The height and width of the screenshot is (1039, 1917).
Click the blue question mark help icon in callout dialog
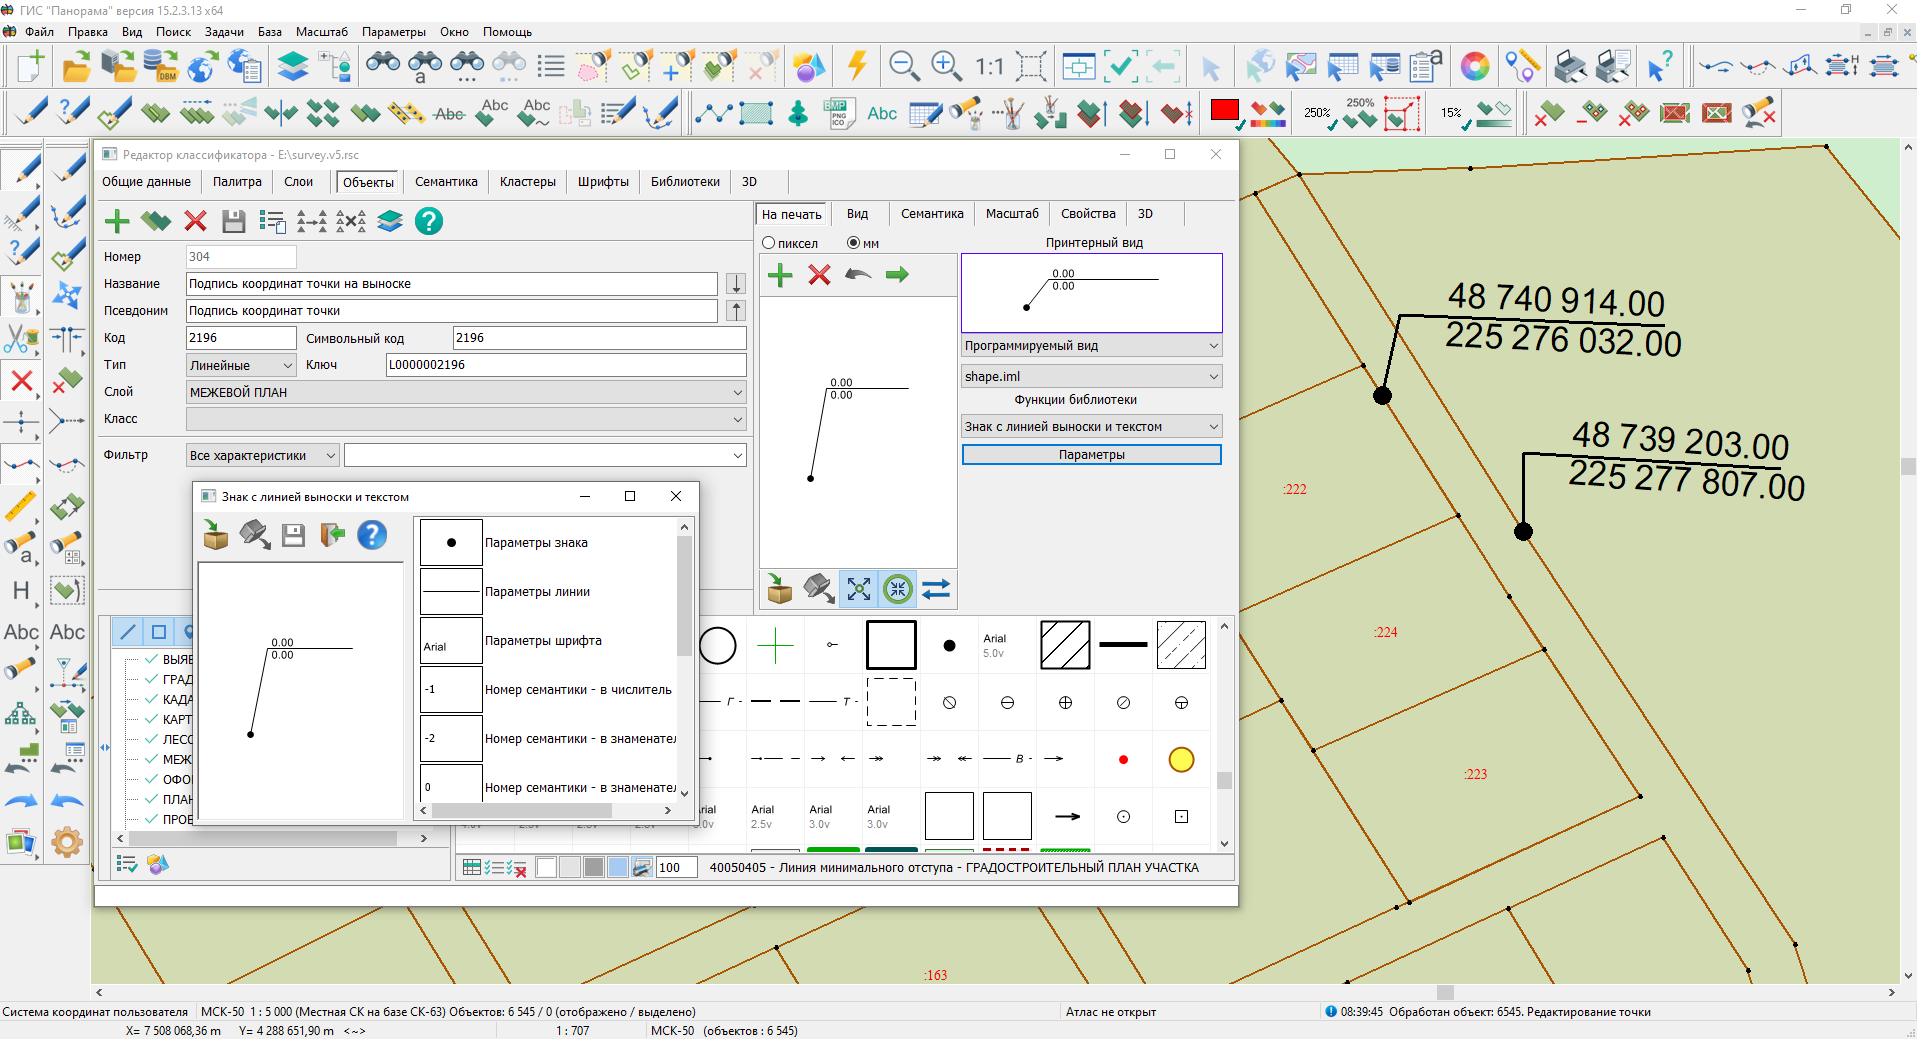coord(372,535)
